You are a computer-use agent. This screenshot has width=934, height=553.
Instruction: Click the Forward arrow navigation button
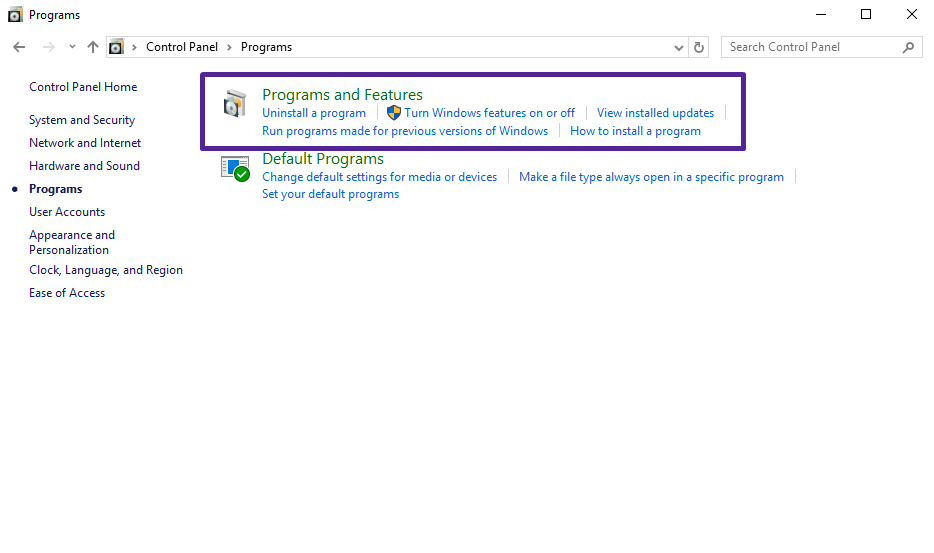tap(48, 47)
